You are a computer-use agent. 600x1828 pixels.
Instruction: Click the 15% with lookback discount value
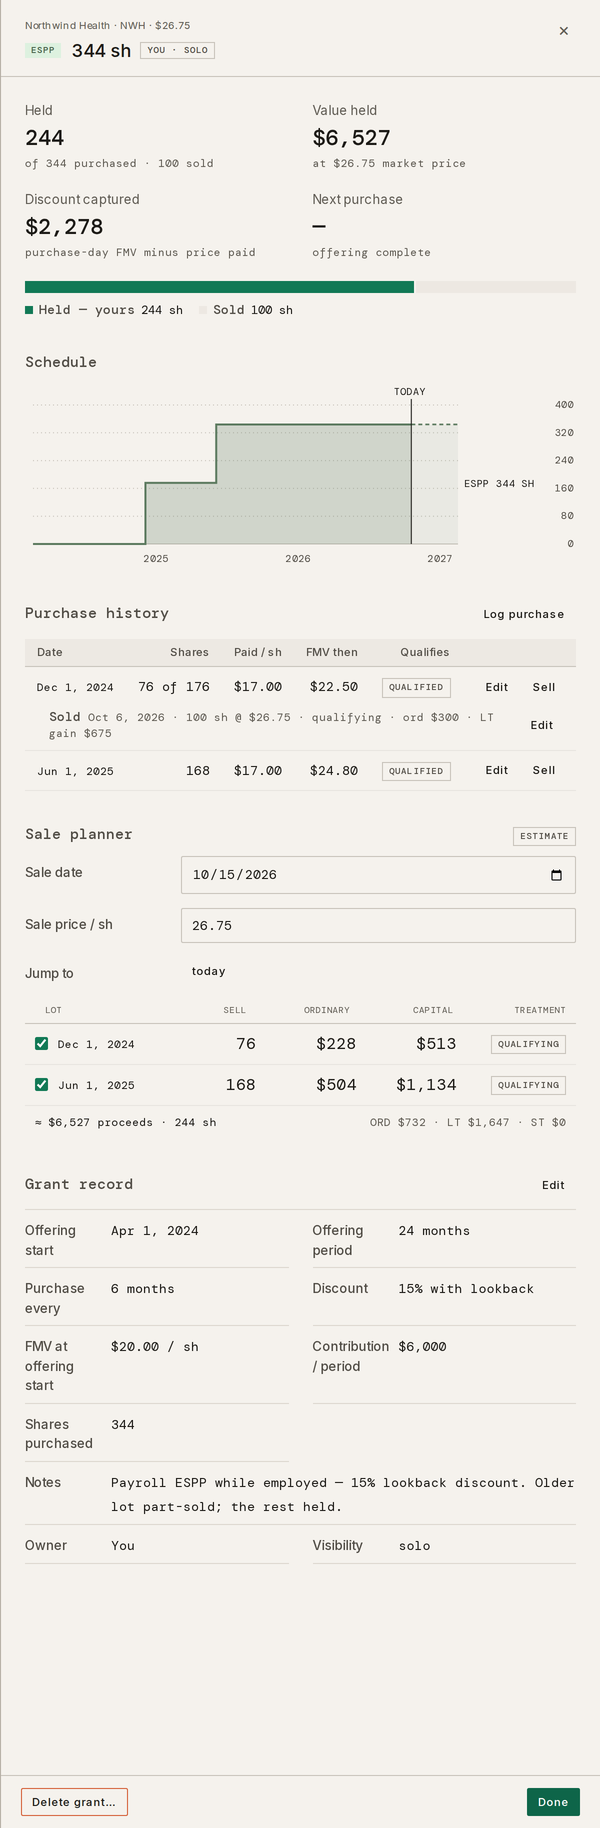pos(466,1289)
